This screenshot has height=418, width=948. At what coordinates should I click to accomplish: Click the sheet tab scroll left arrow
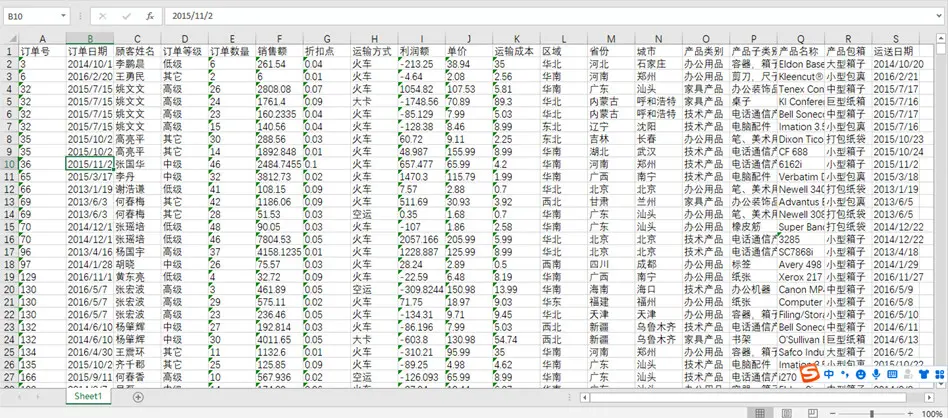[19, 397]
